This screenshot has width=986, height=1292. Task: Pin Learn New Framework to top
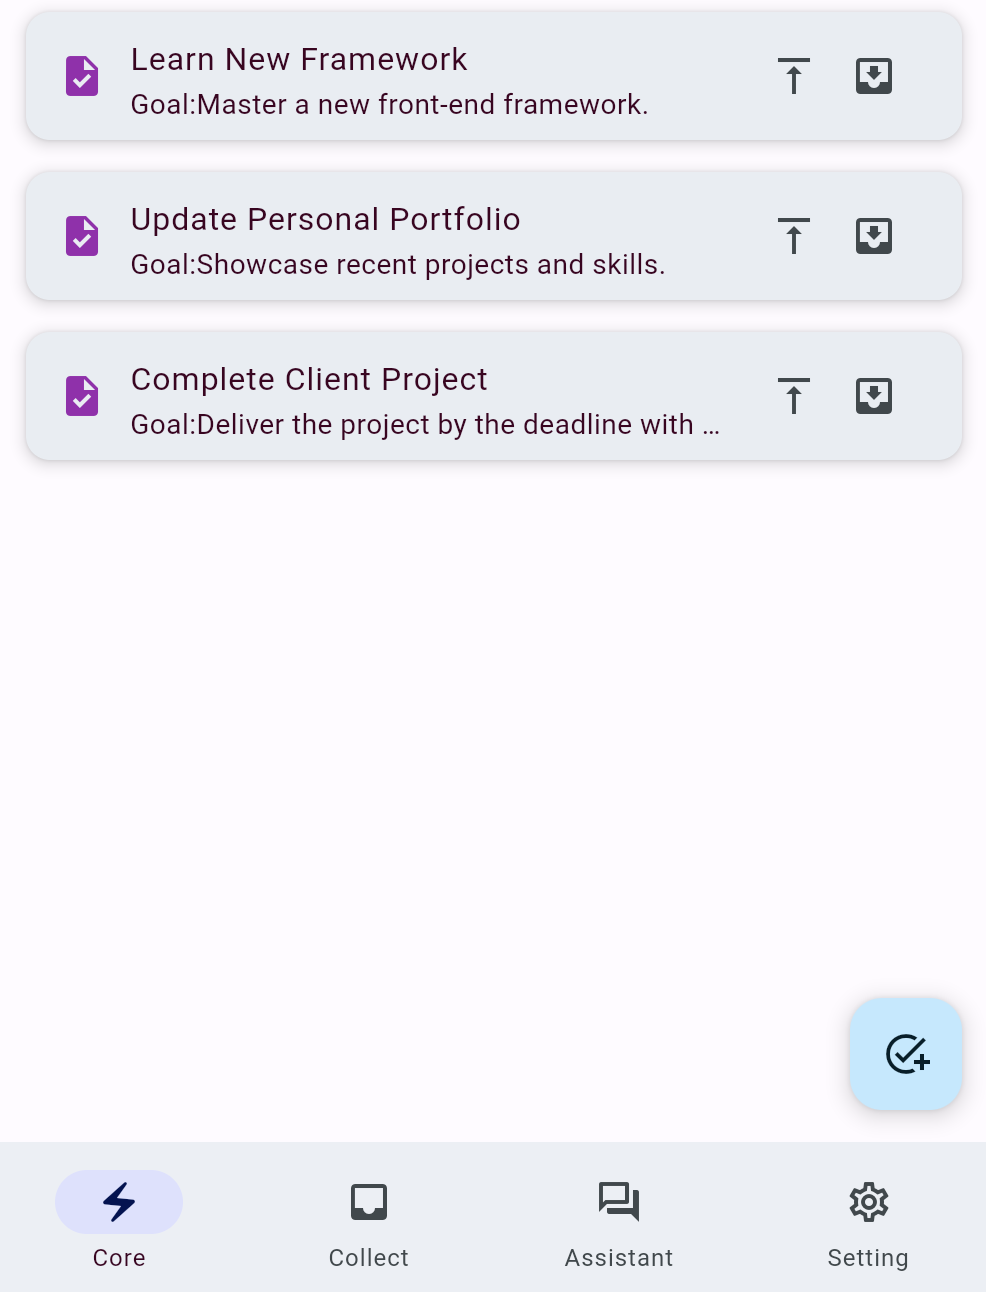pyautogui.click(x=794, y=76)
